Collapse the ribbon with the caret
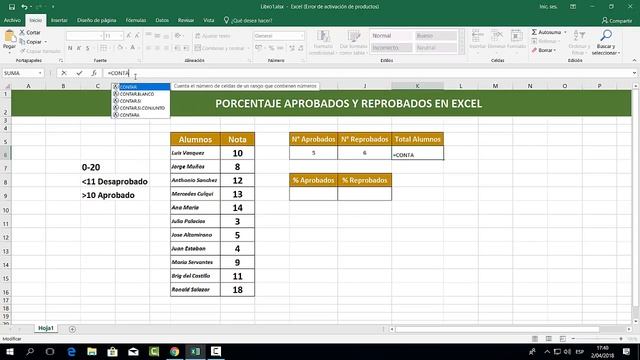This screenshot has width=640, height=360. tap(634, 60)
